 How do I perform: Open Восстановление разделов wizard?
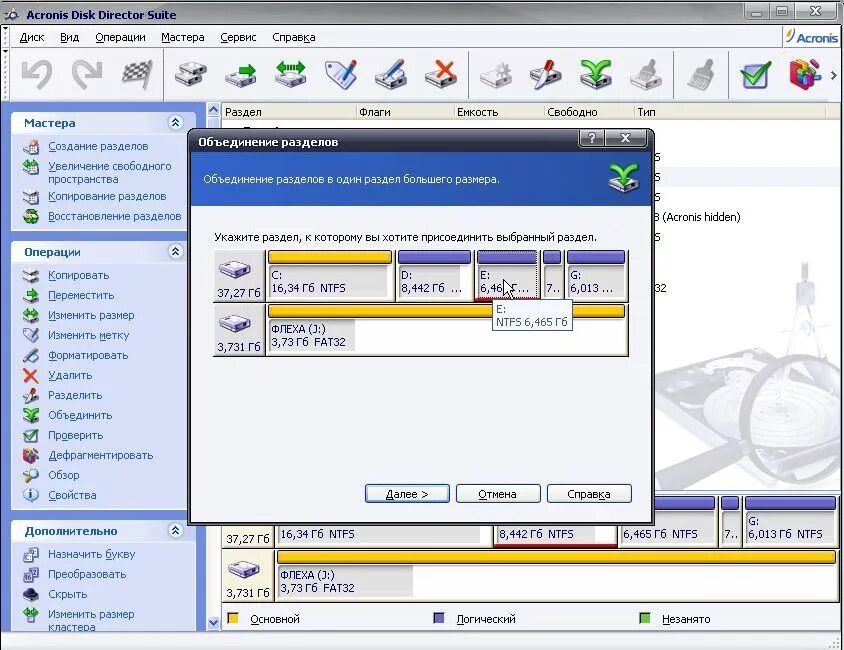[115, 216]
